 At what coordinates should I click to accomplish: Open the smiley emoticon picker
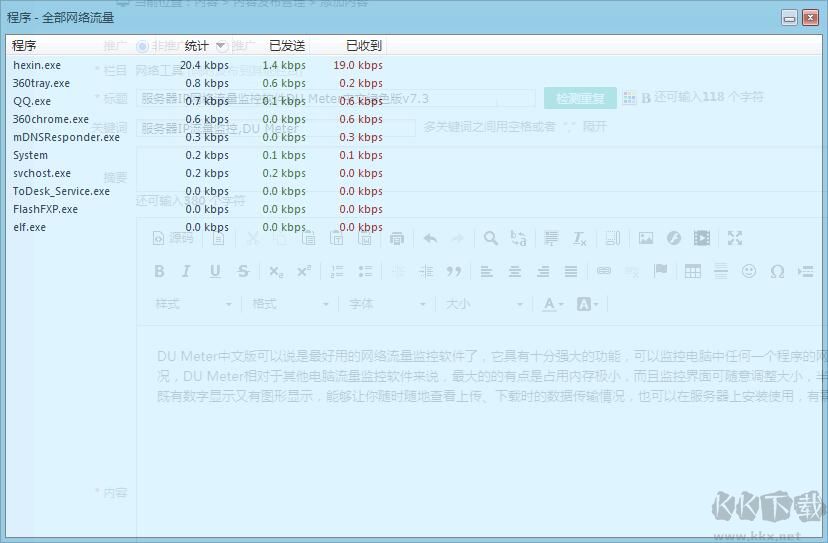(x=749, y=271)
